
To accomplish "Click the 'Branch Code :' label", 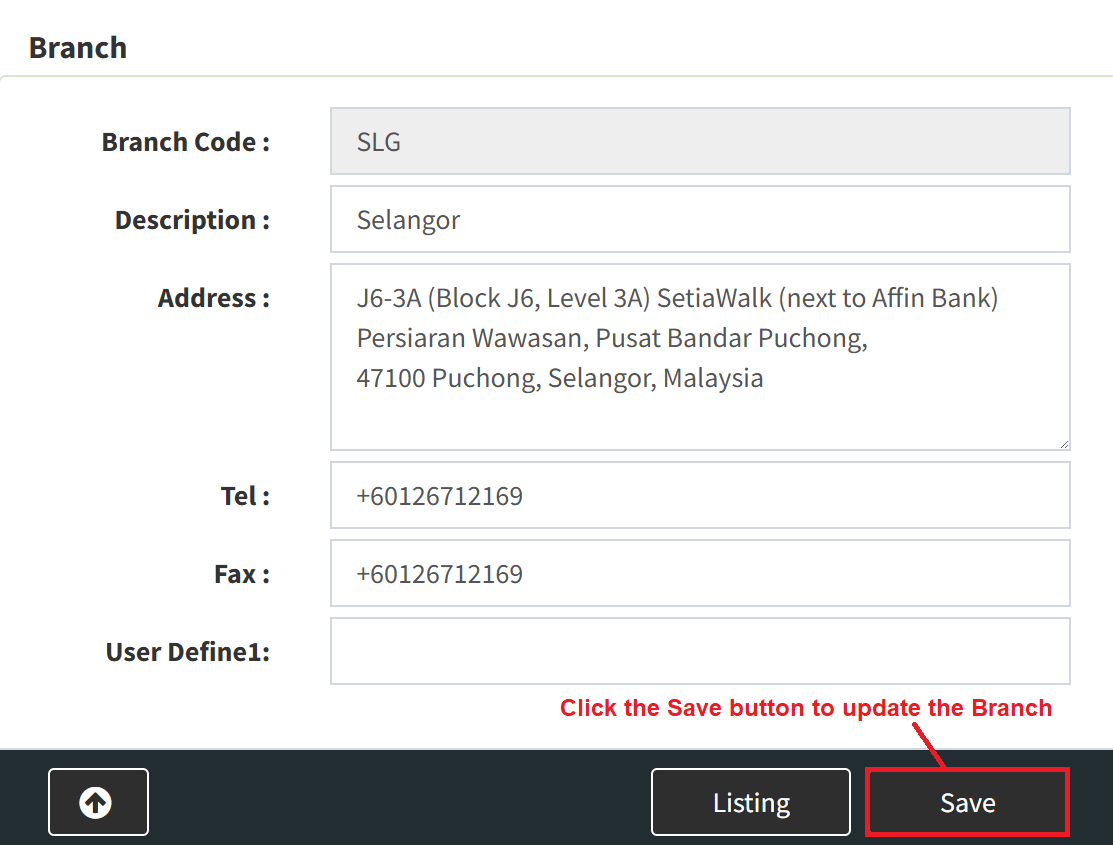I will click(186, 142).
